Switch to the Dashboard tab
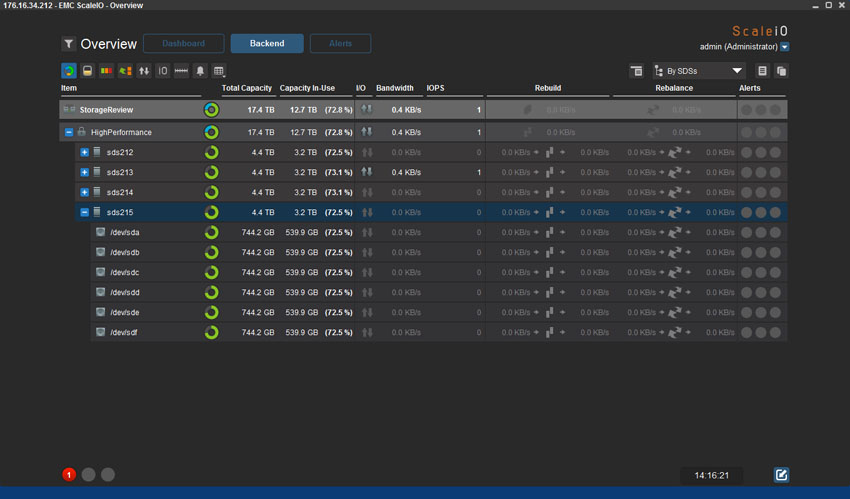 pos(184,43)
